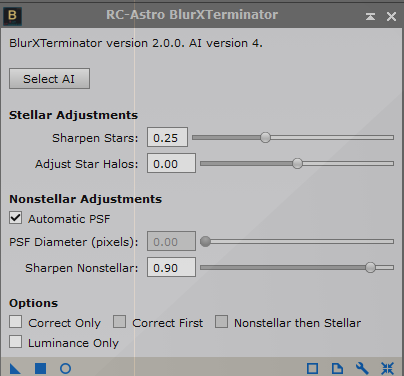Reset settings with the cross arrows icon
Image resolution: width=404 pixels, height=376 pixels.
tap(387, 369)
